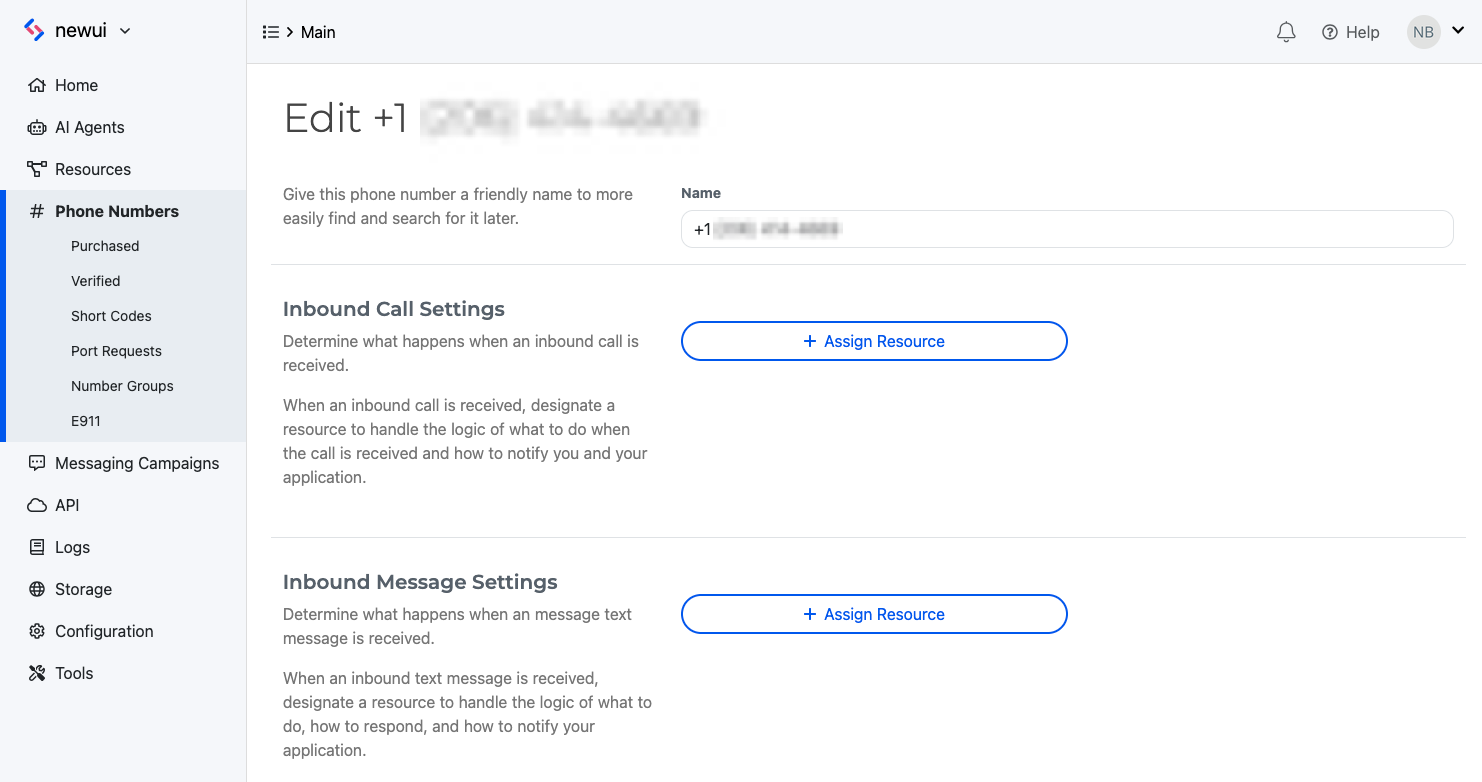Click inside the phone number Name field

pyautogui.click(x=1066, y=229)
